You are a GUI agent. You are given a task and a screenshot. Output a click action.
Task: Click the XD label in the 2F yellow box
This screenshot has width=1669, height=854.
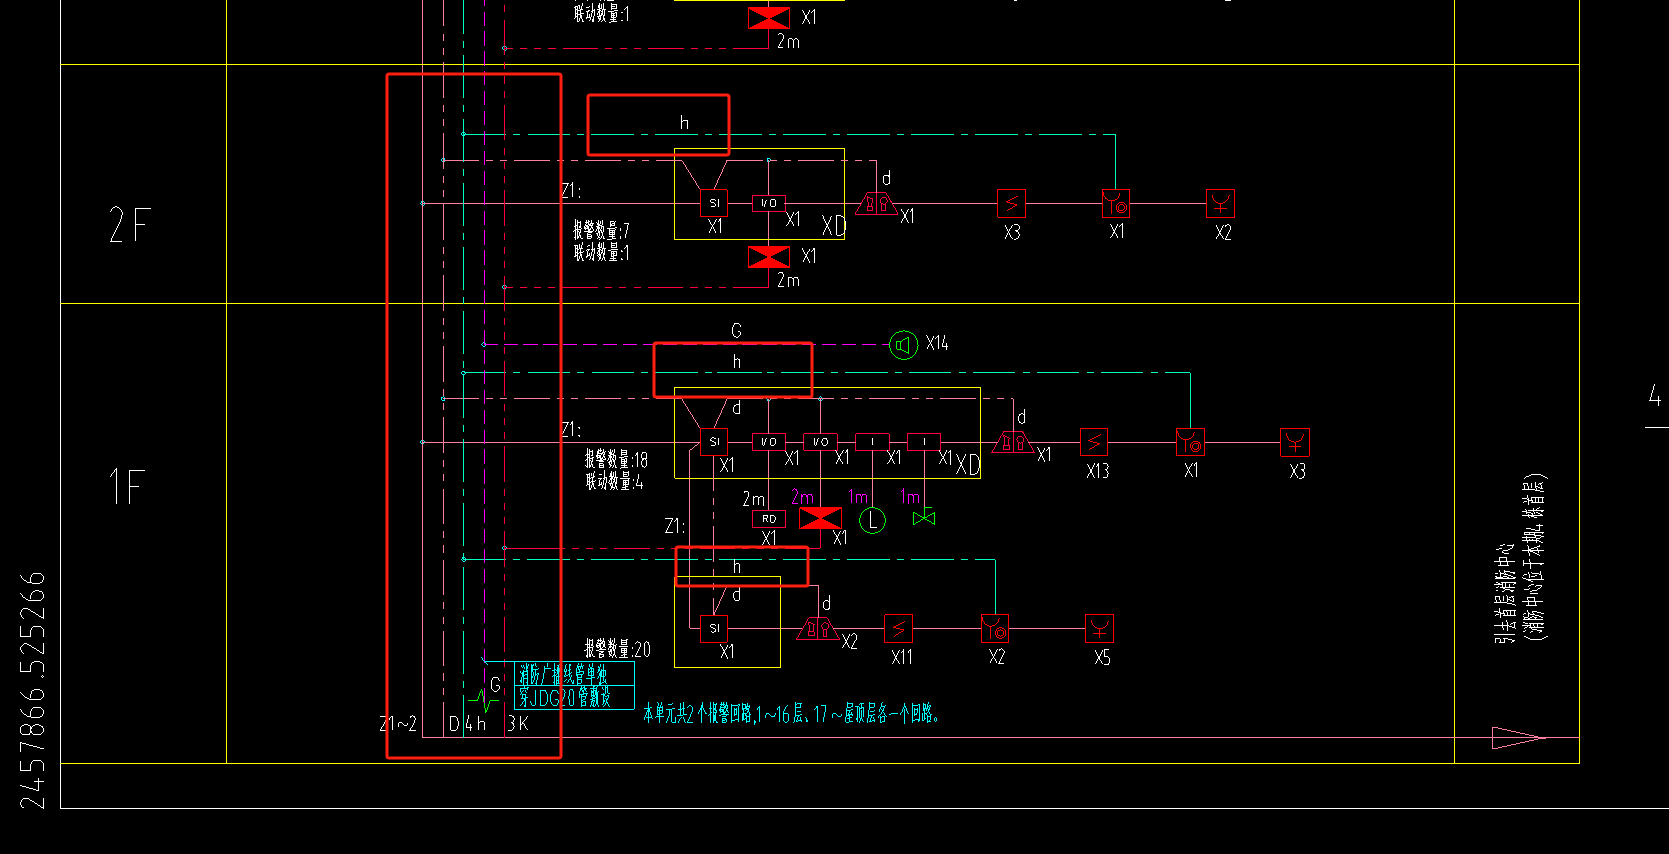pos(834,226)
